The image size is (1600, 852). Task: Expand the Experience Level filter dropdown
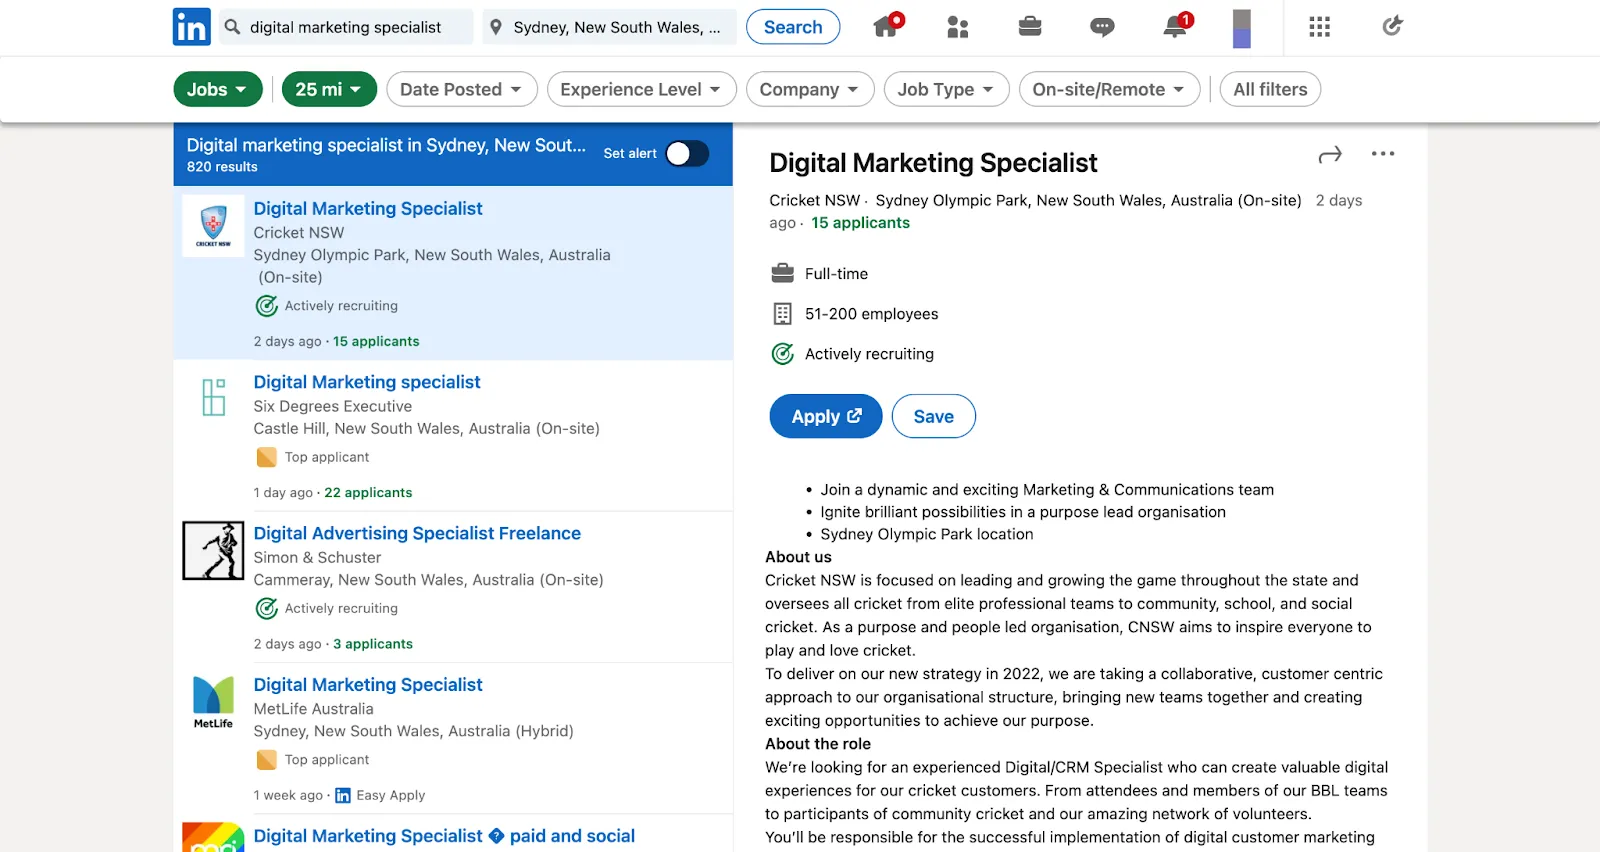(641, 89)
